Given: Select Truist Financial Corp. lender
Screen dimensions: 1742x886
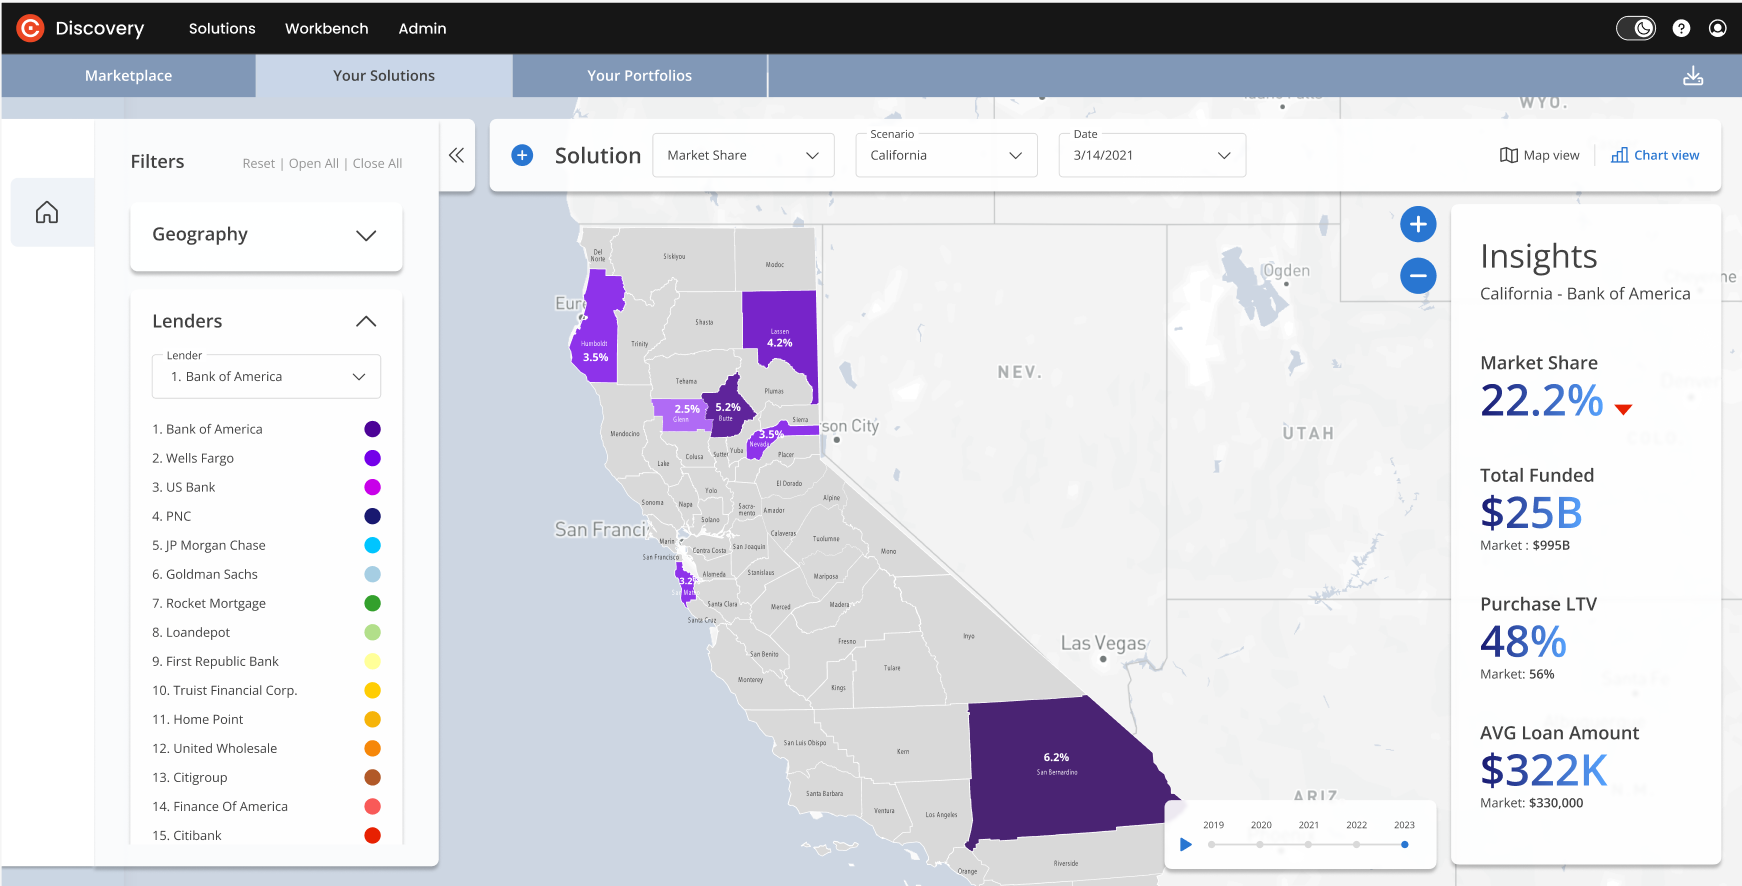Looking at the screenshot, I should (225, 690).
